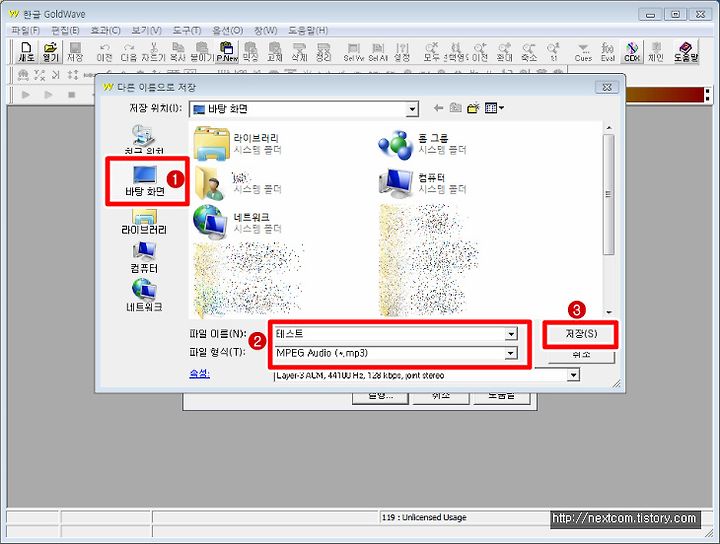Click the 저장(S) save button

[x=581, y=334]
